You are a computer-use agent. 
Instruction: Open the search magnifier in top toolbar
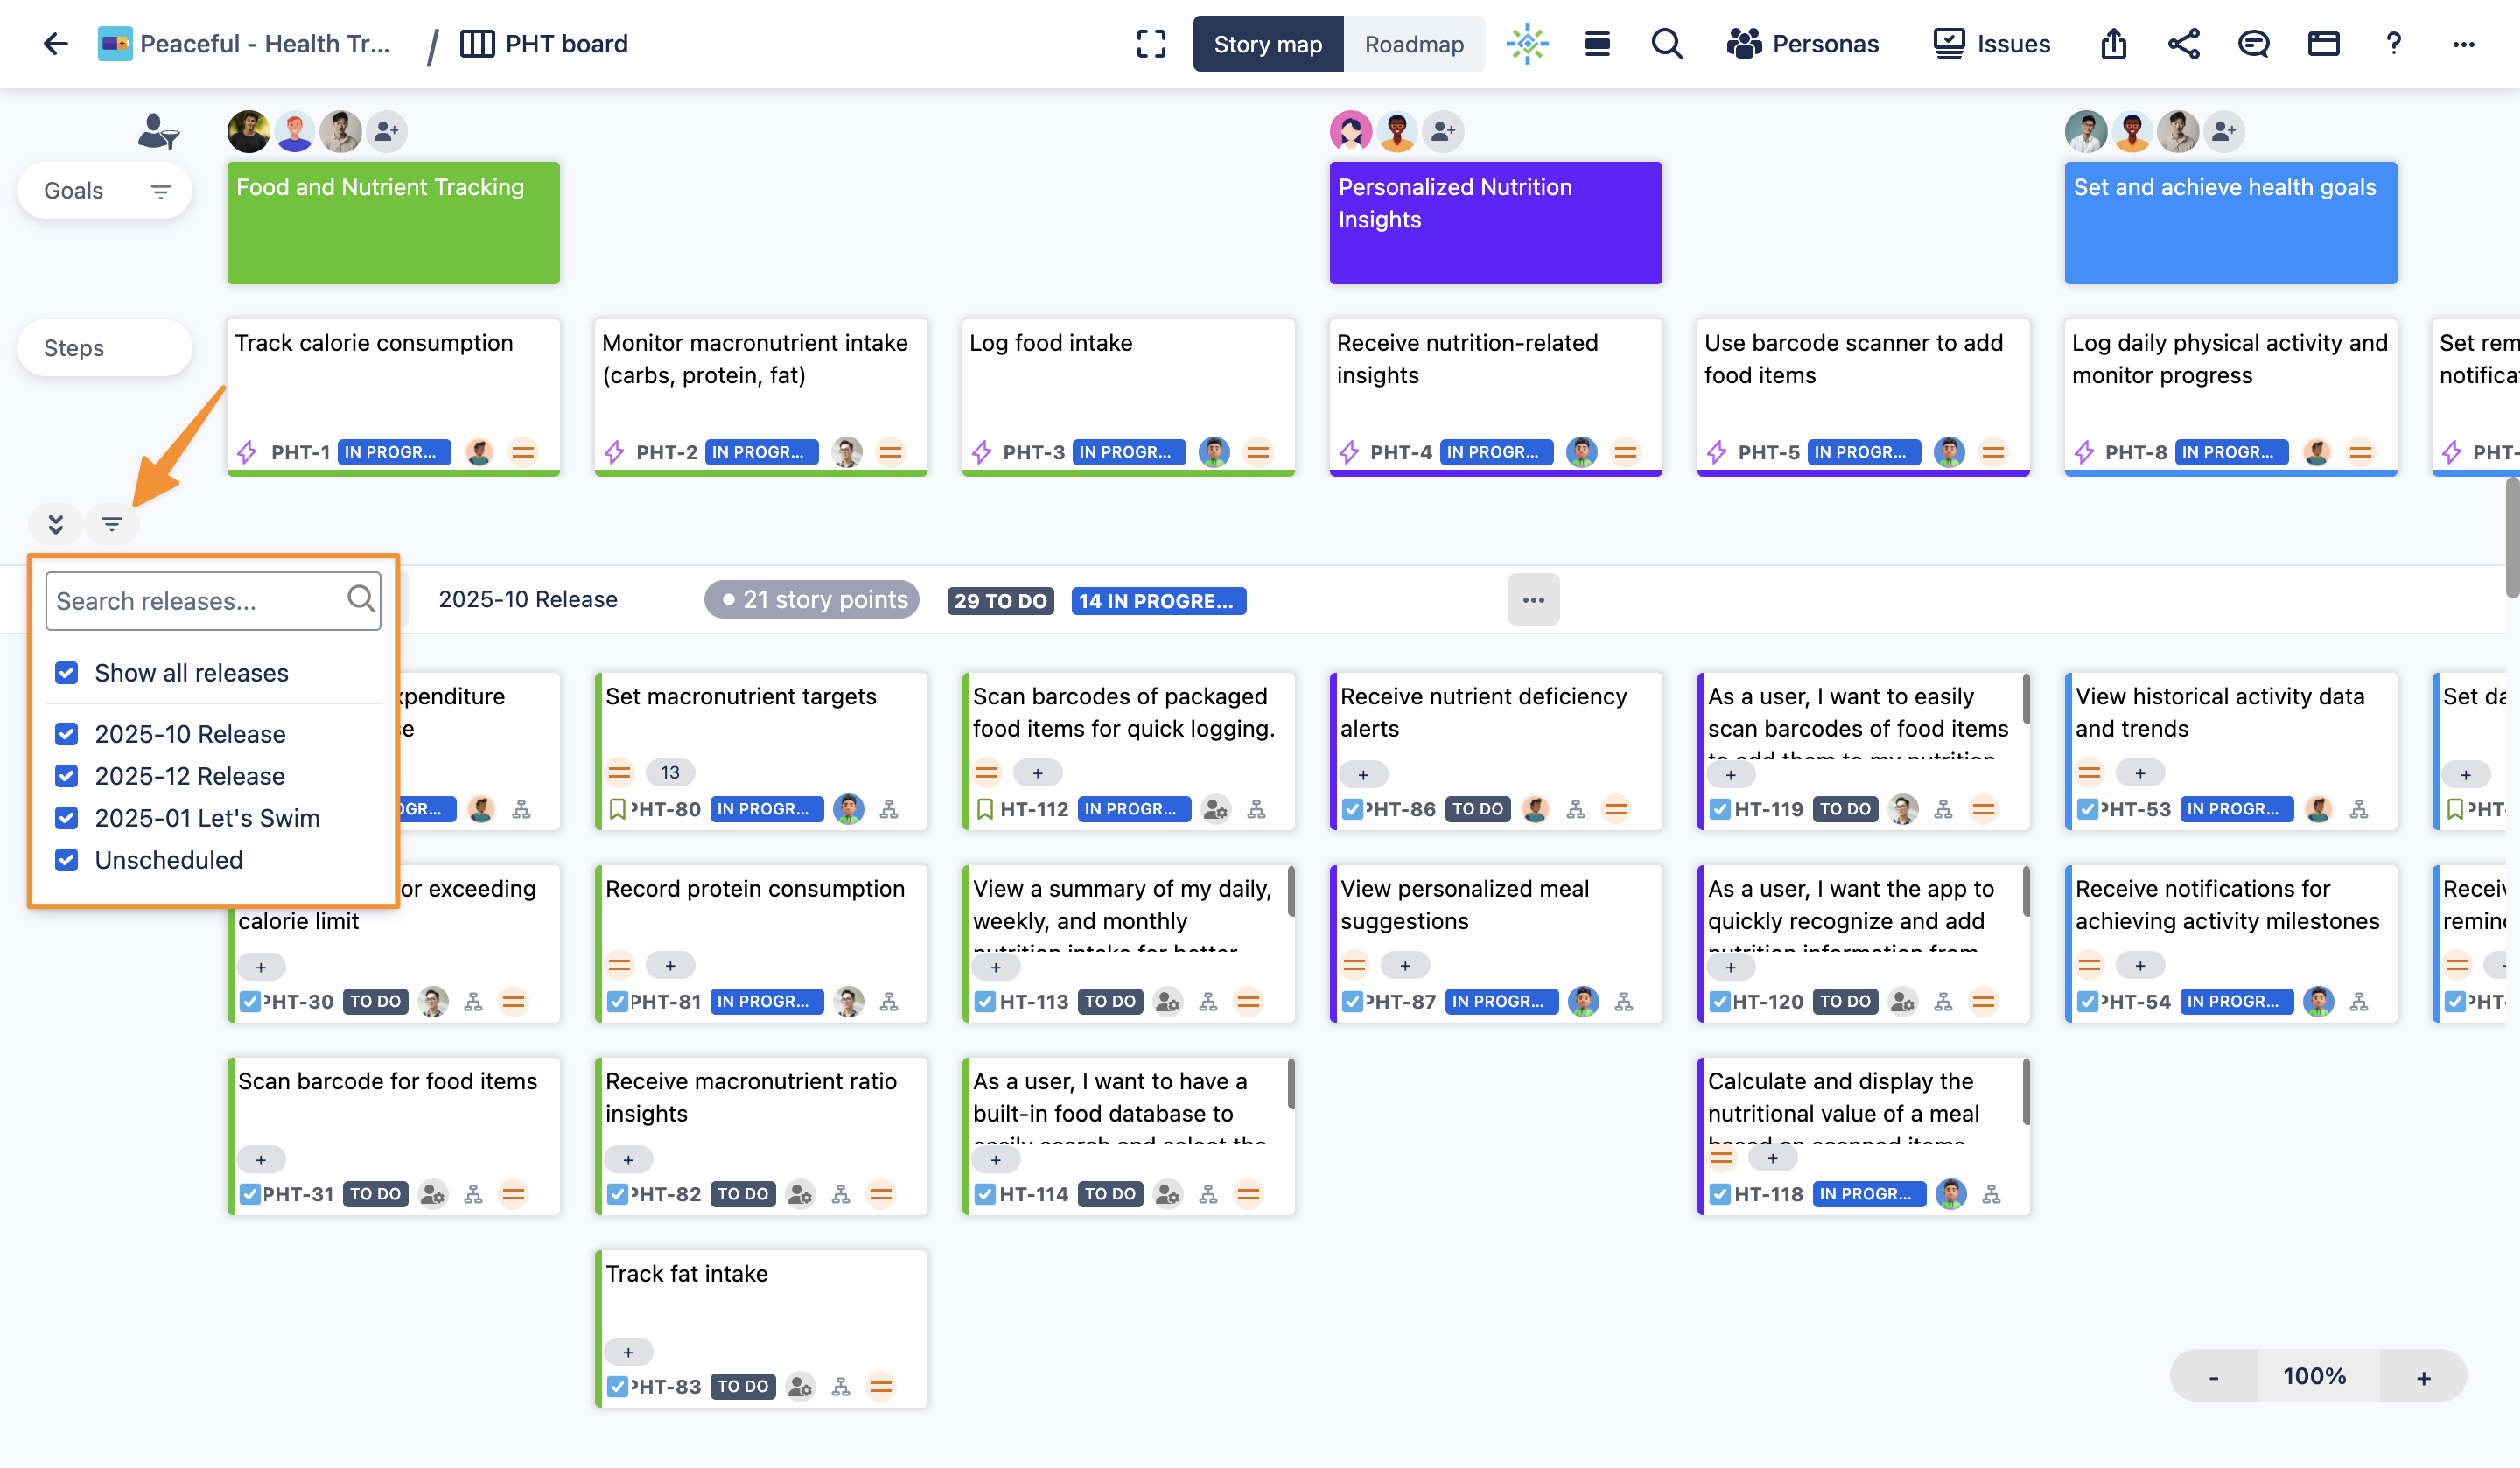point(1666,44)
